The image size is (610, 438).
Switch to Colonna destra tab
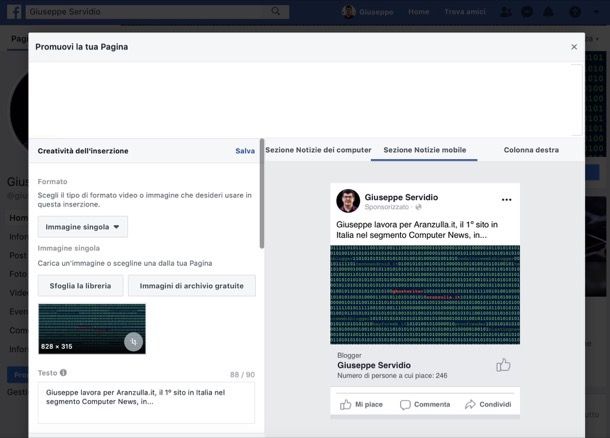click(531, 150)
